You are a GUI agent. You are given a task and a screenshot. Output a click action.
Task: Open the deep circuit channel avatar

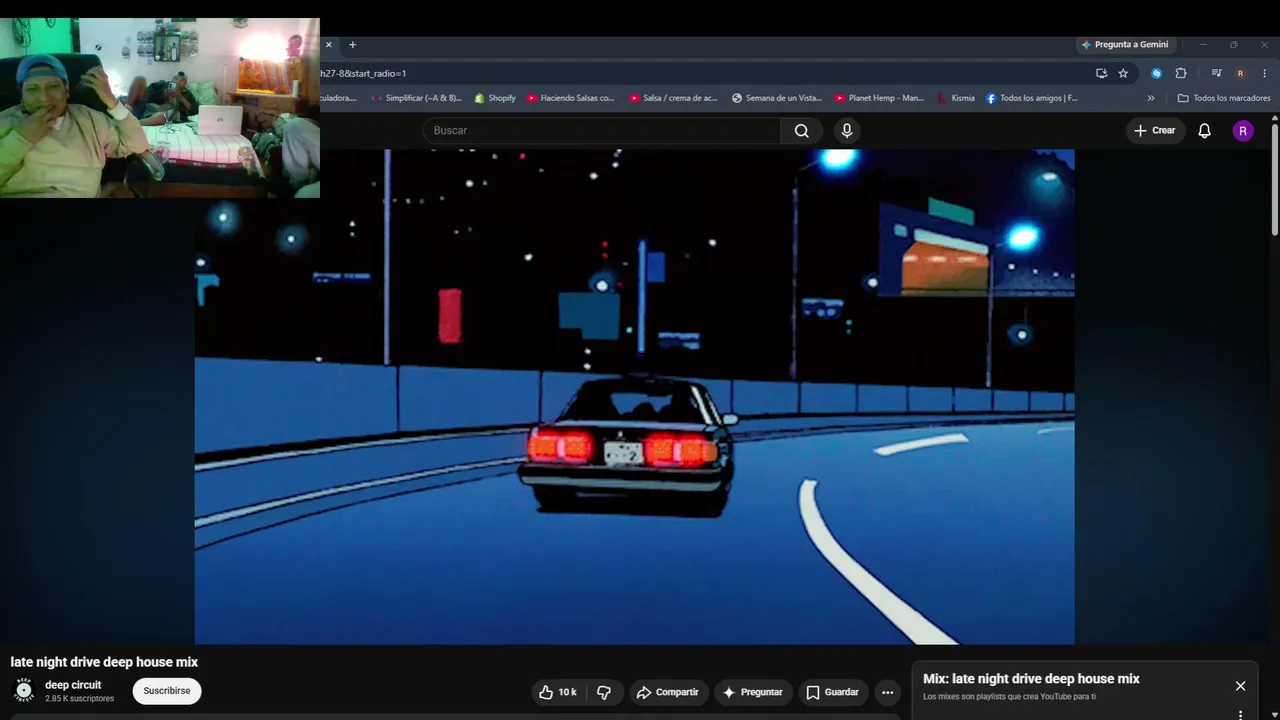click(x=24, y=691)
